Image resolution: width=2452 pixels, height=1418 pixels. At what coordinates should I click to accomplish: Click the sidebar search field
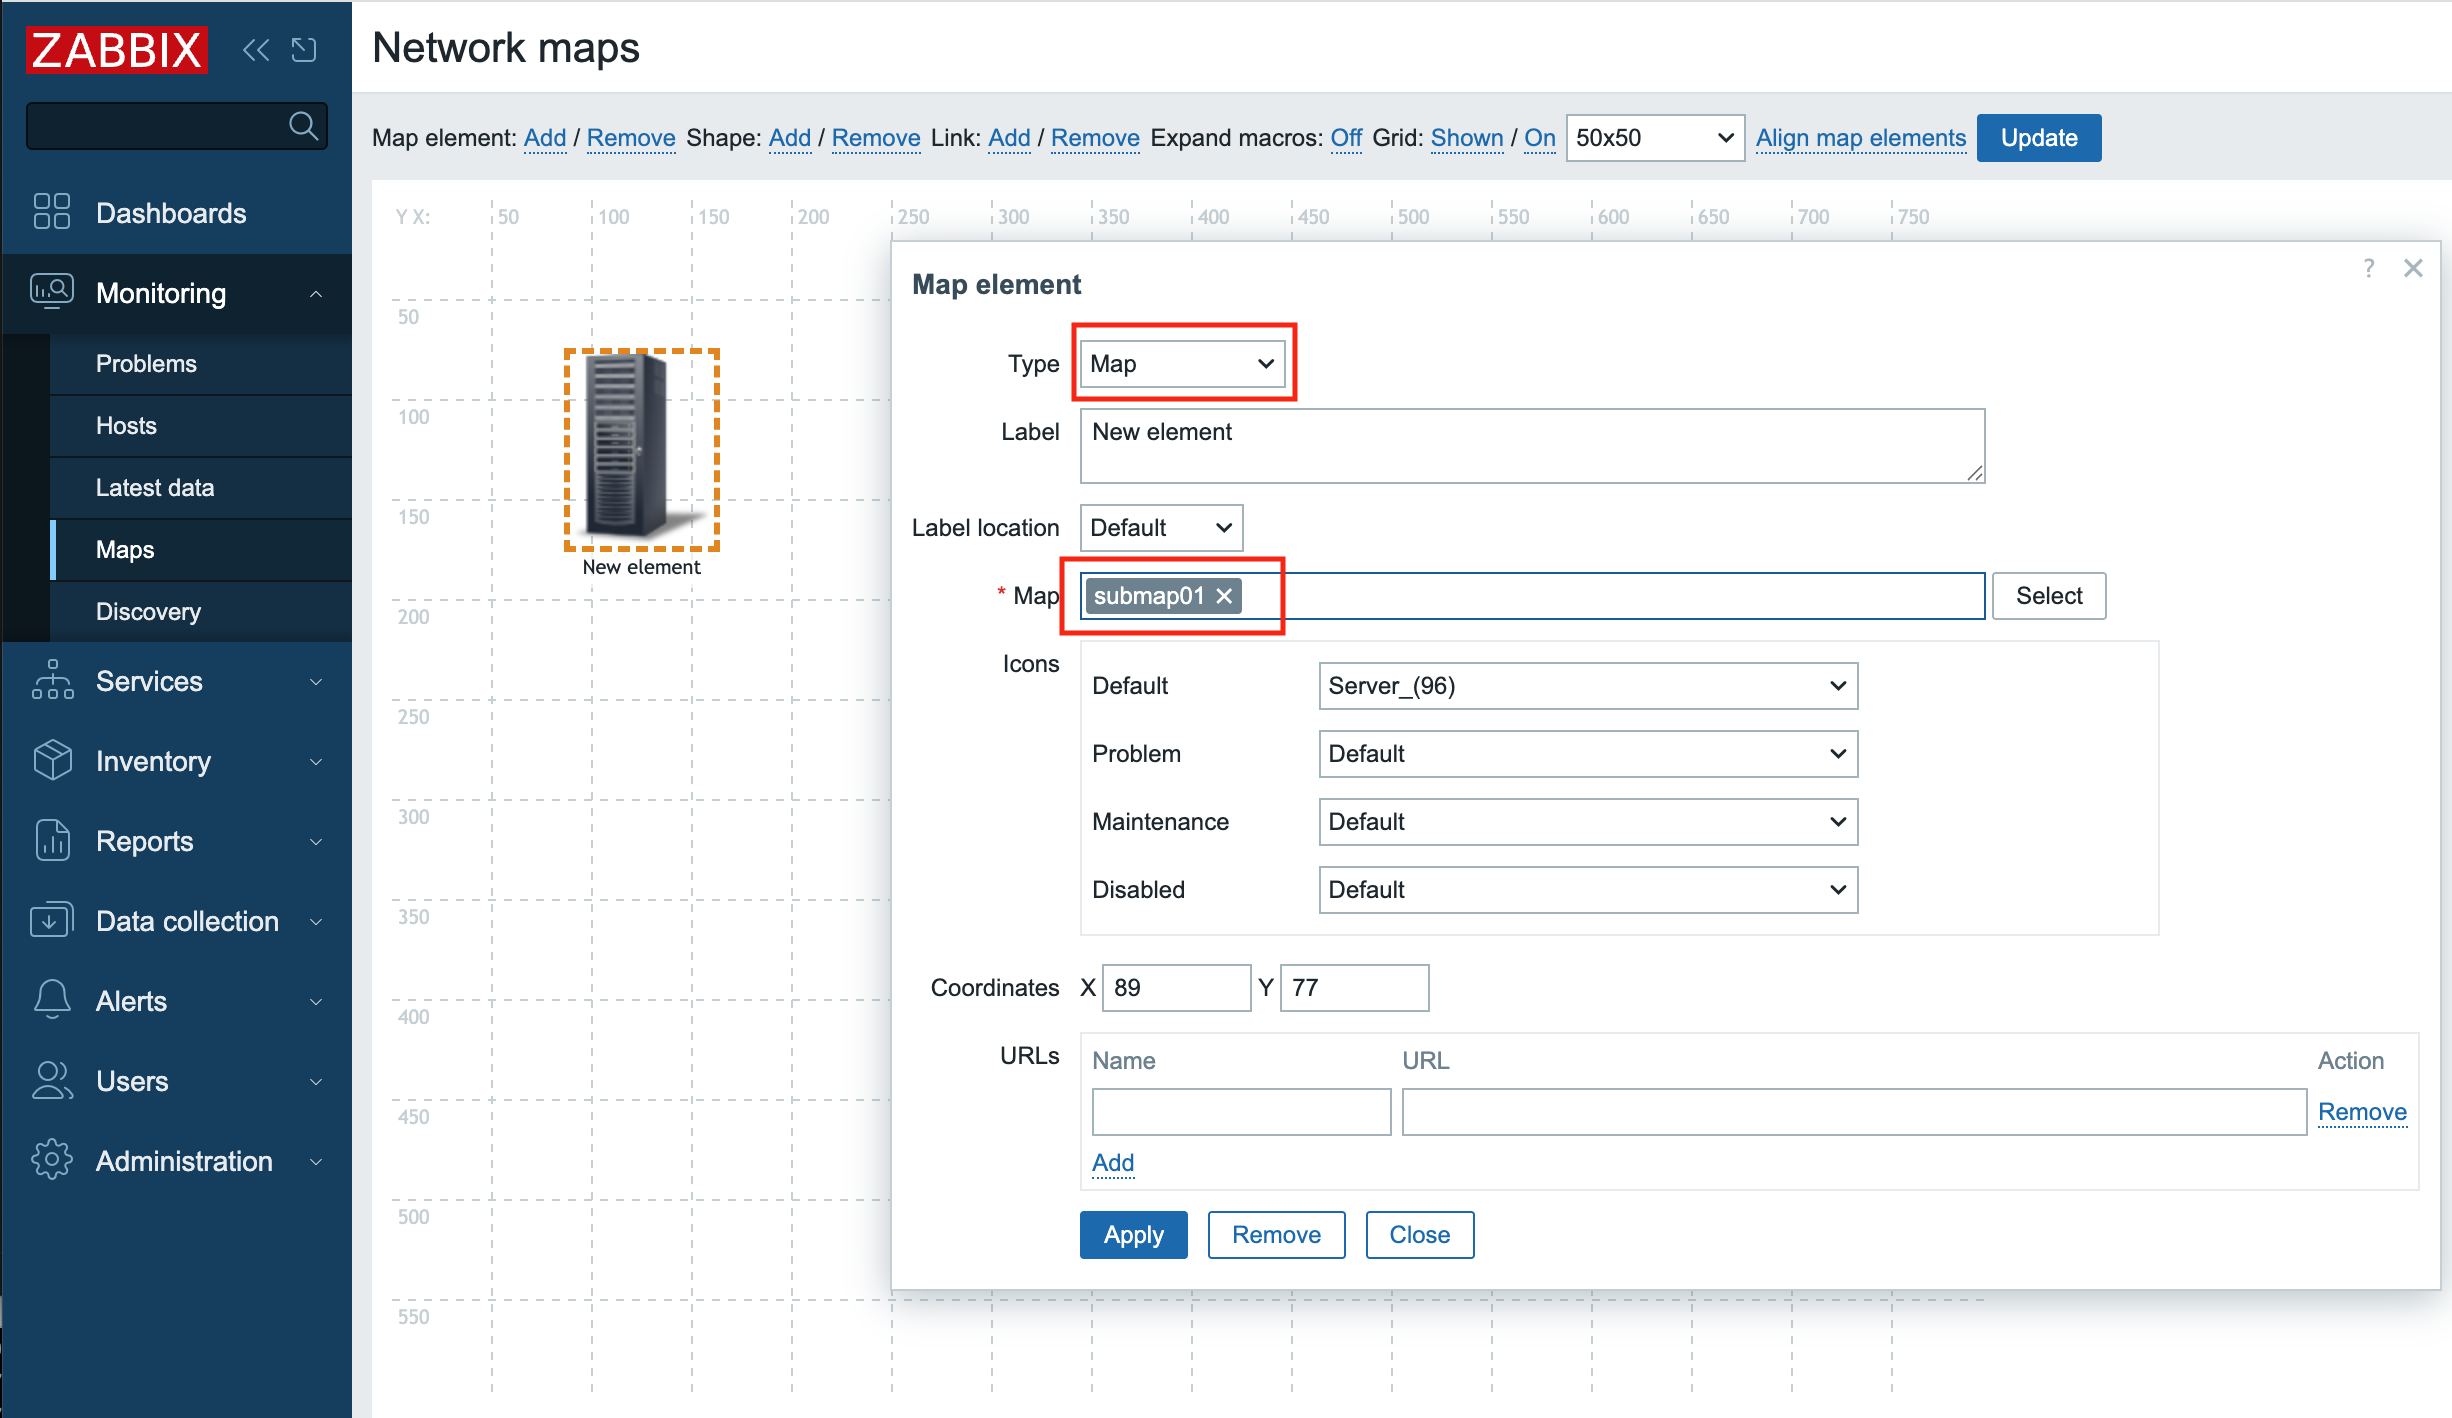click(x=176, y=126)
